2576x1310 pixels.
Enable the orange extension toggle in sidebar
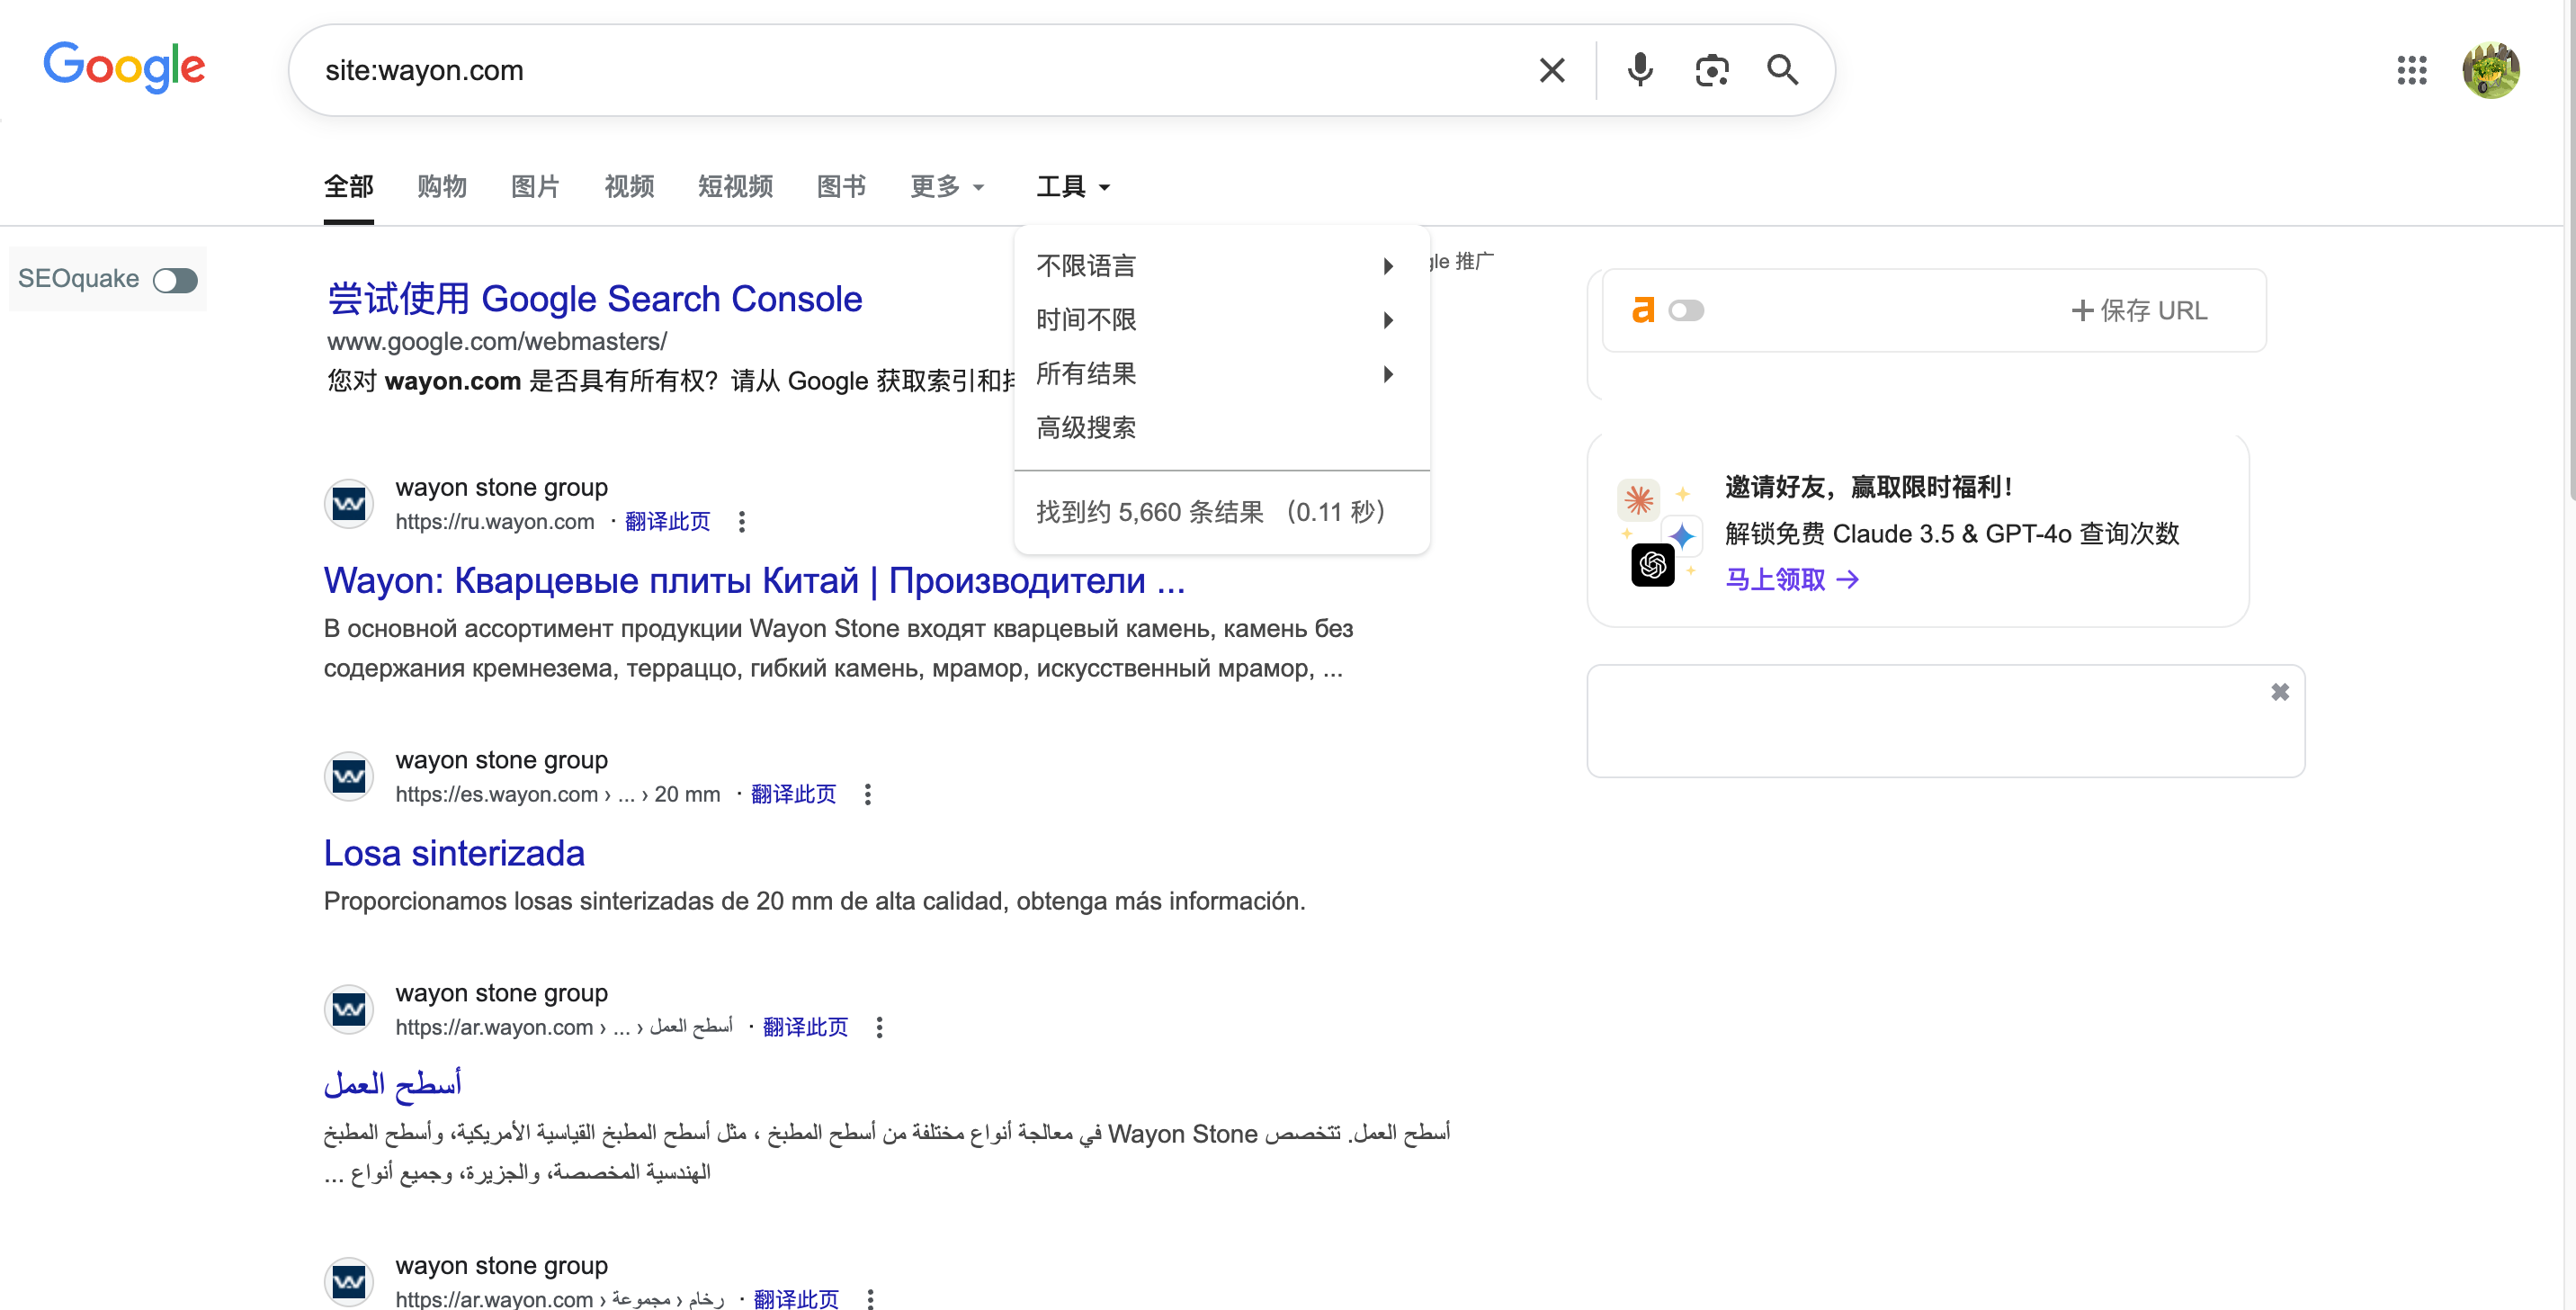[x=1687, y=310]
